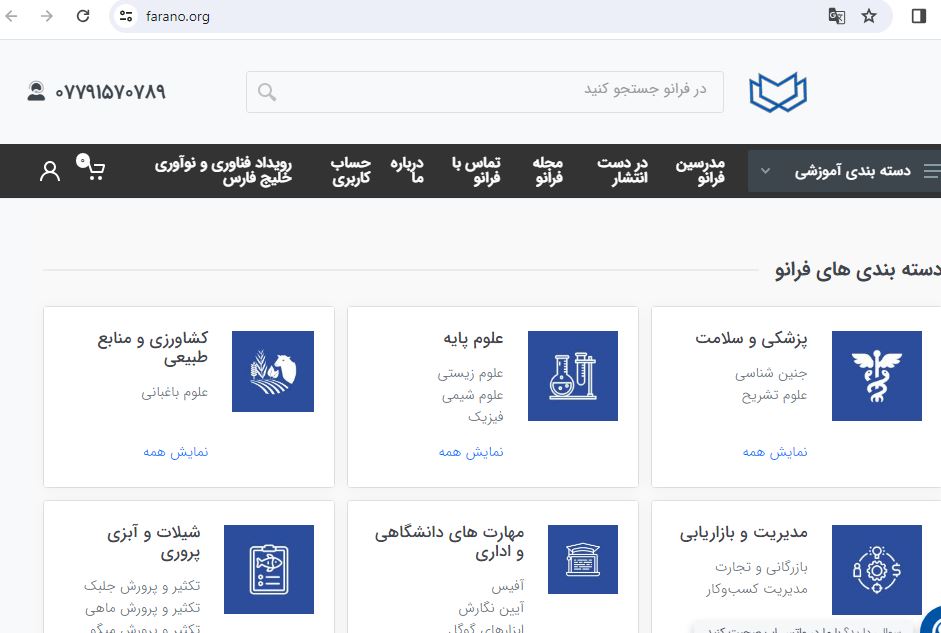The height and width of the screenshot is (633, 941).
Task: Reload the farano.org page
Action: (x=83, y=16)
